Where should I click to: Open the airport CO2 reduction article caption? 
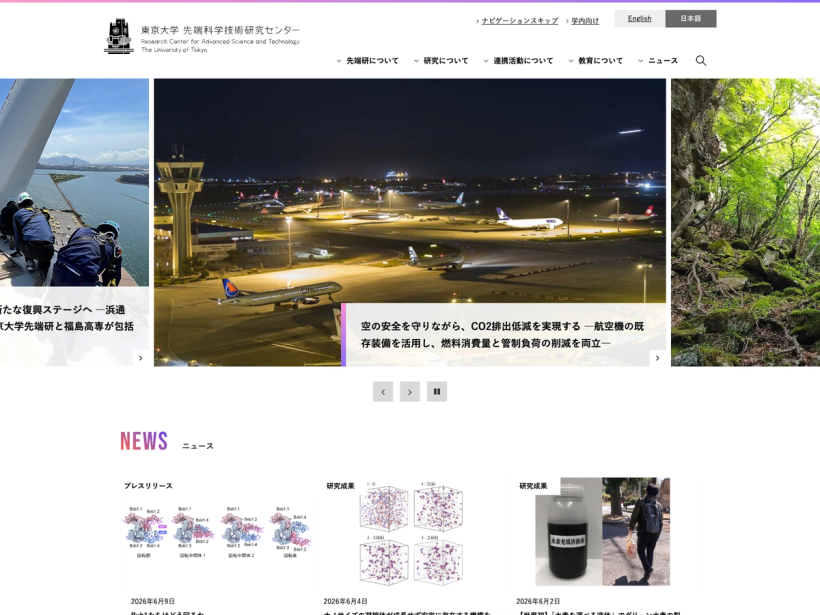[503, 335]
